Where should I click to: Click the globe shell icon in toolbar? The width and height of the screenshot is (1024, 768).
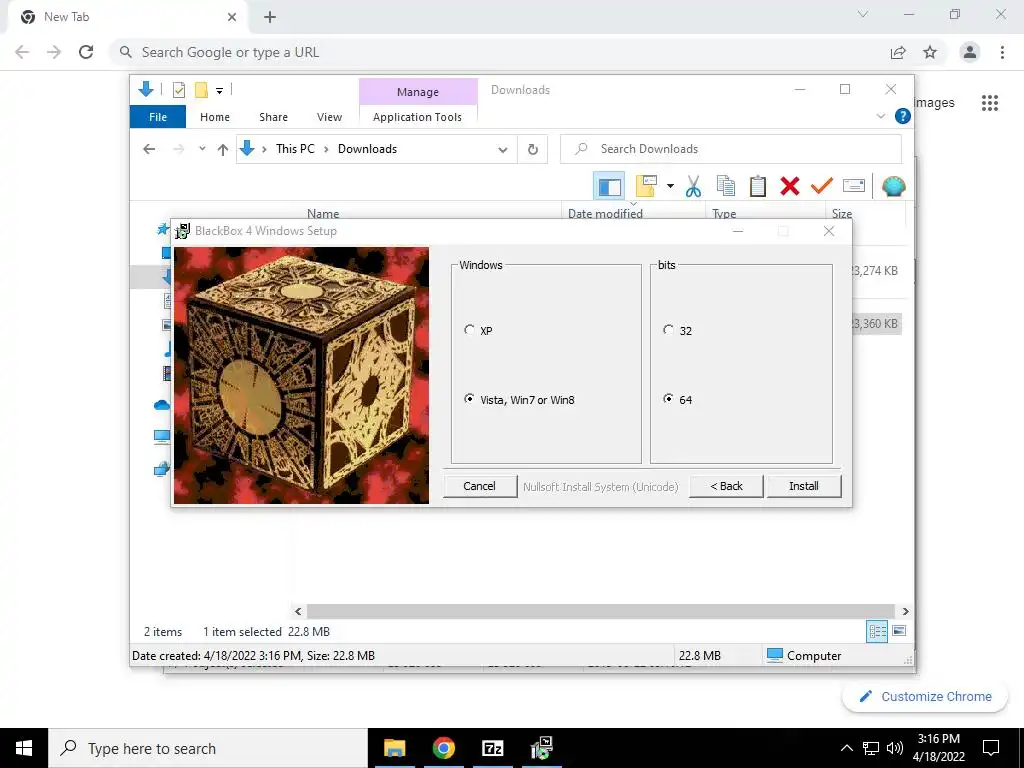[x=893, y=187]
